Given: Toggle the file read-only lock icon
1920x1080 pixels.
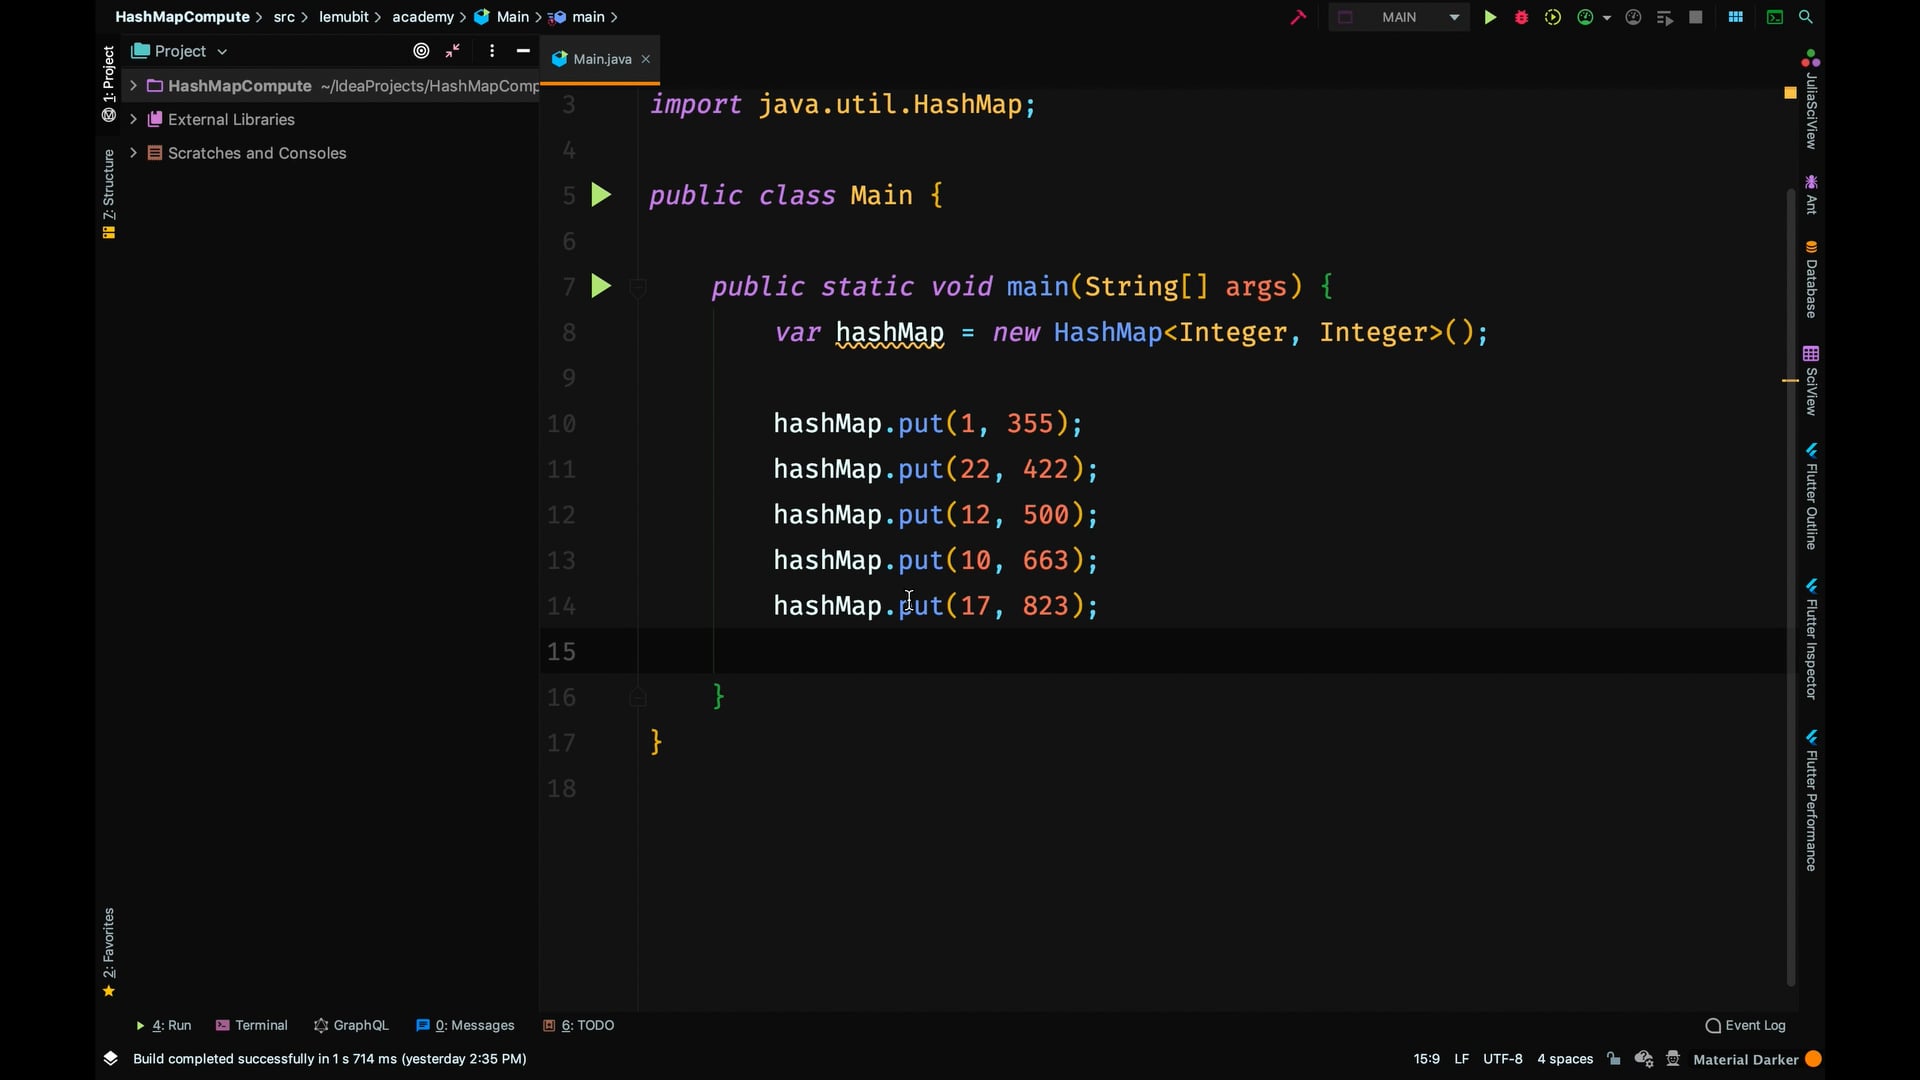Looking at the screenshot, I should click(x=1614, y=1059).
